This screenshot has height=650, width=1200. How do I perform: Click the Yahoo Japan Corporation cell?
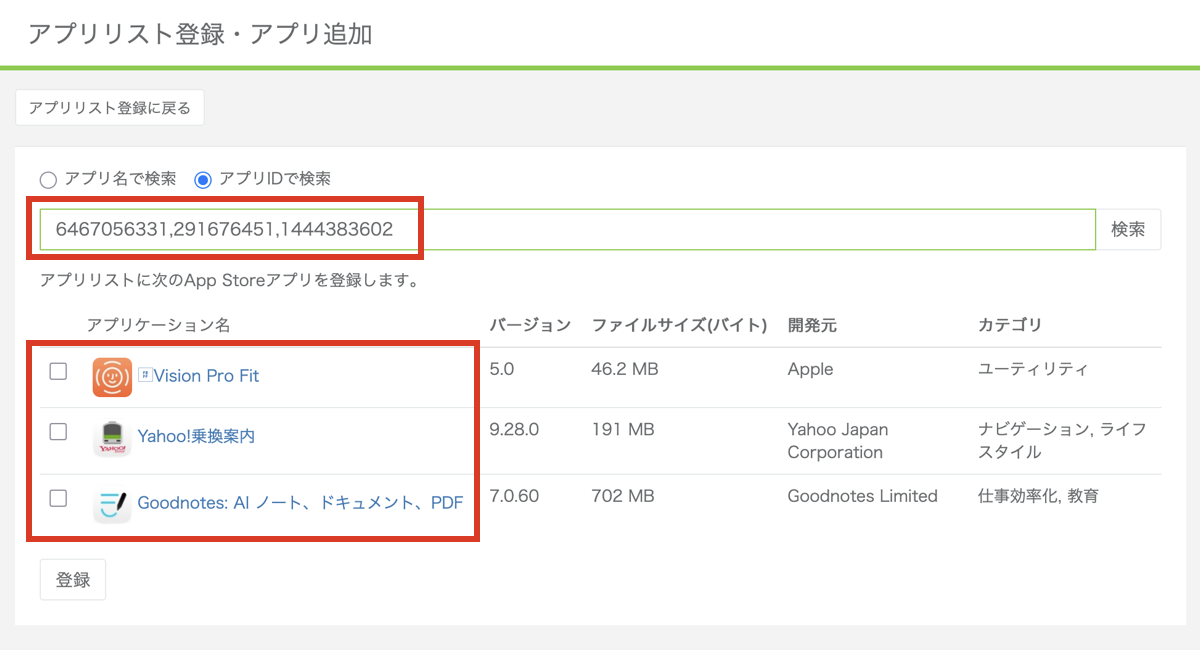coord(838,441)
